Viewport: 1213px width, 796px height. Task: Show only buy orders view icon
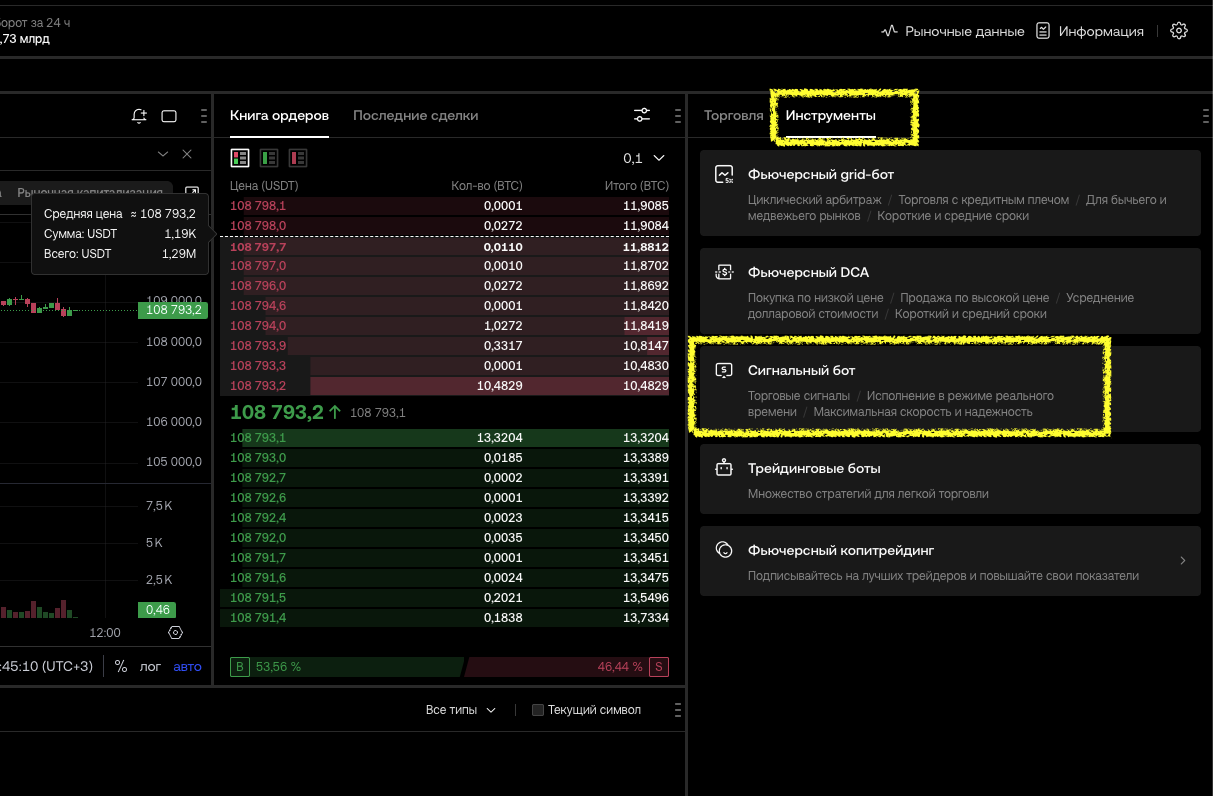(x=269, y=158)
